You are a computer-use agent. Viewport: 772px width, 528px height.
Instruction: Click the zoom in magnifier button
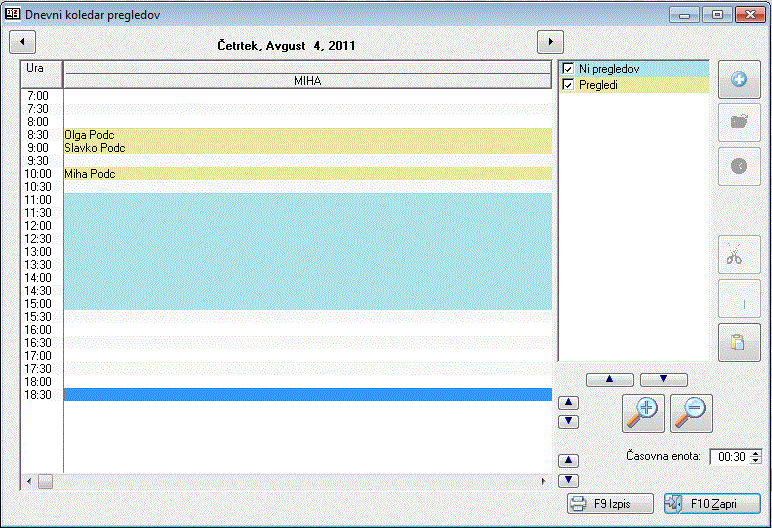click(x=644, y=411)
